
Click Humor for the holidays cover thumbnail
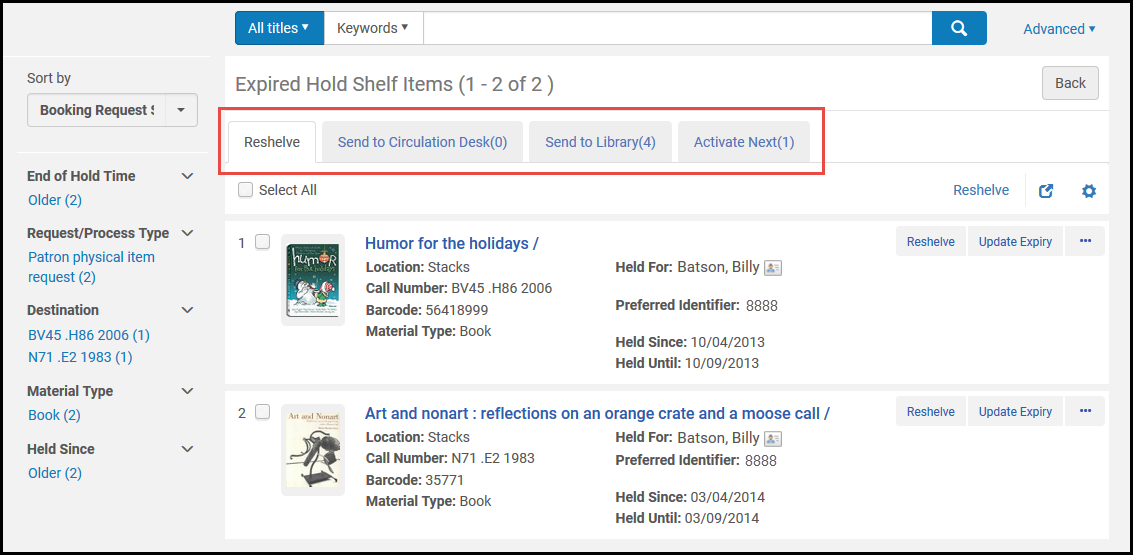coord(313,280)
